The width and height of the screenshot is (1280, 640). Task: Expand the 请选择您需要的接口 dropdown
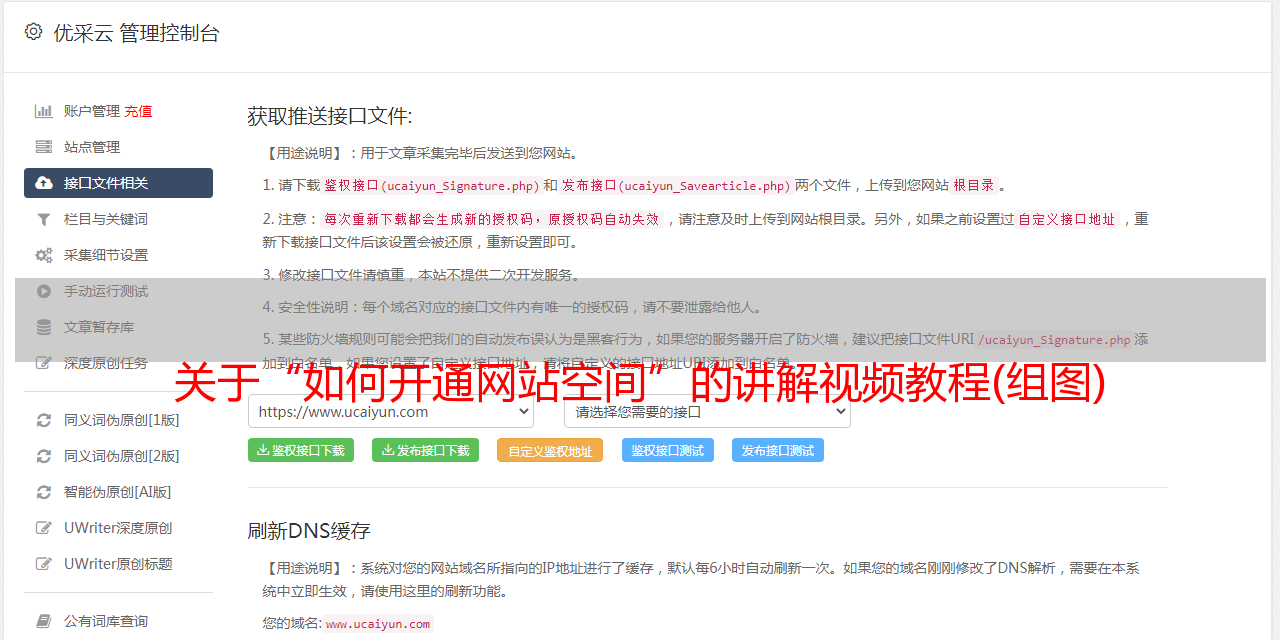pyautogui.click(x=708, y=412)
